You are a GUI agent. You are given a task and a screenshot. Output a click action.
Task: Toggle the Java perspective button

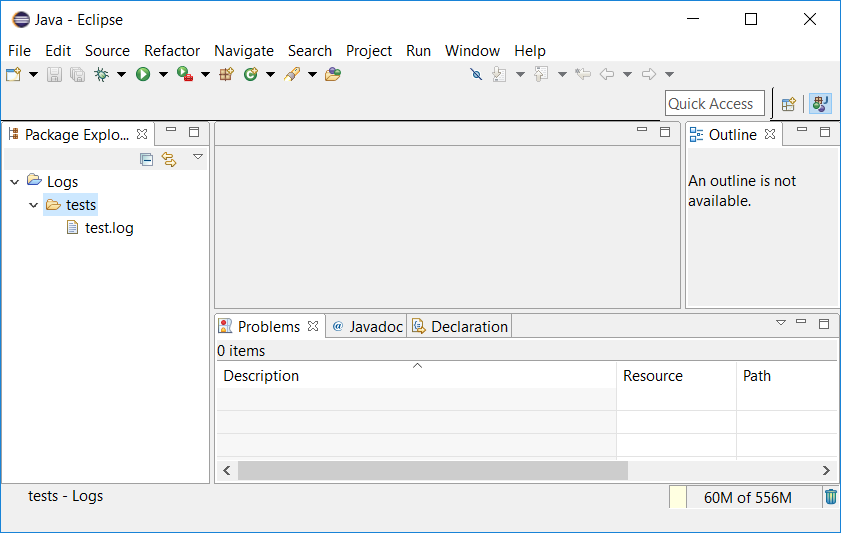coord(821,104)
